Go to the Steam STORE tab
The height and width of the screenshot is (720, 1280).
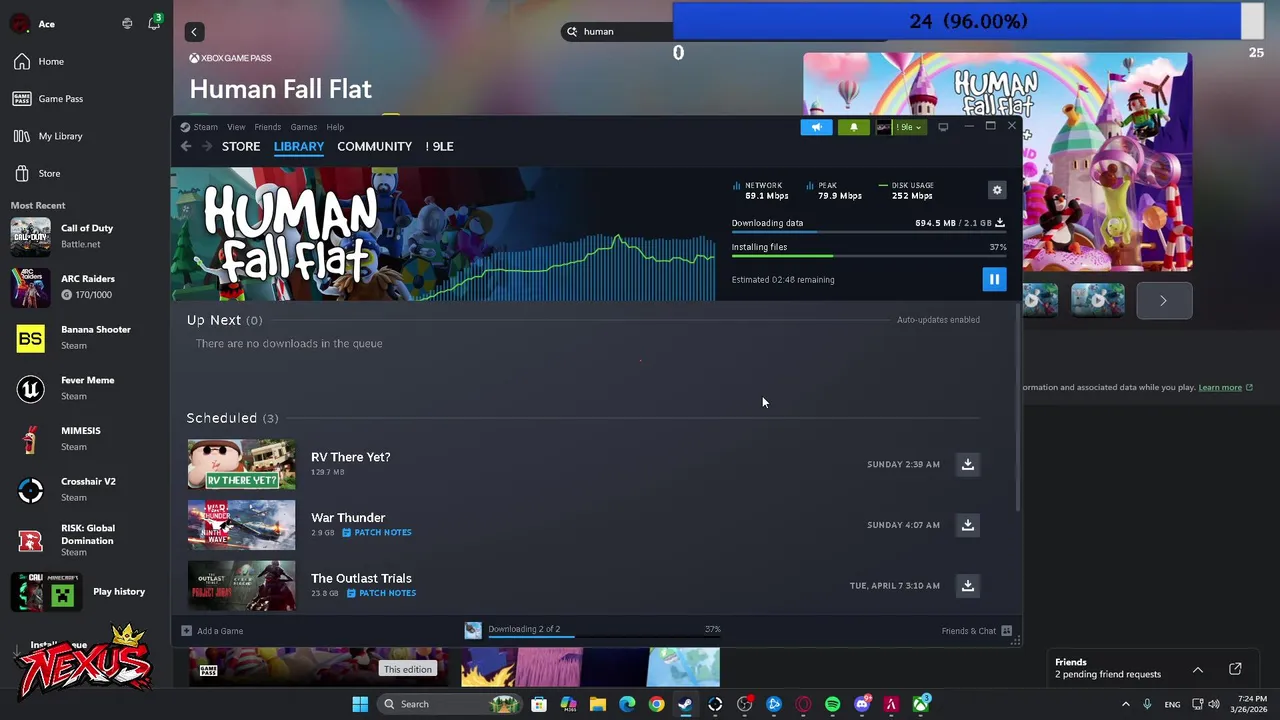(241, 146)
